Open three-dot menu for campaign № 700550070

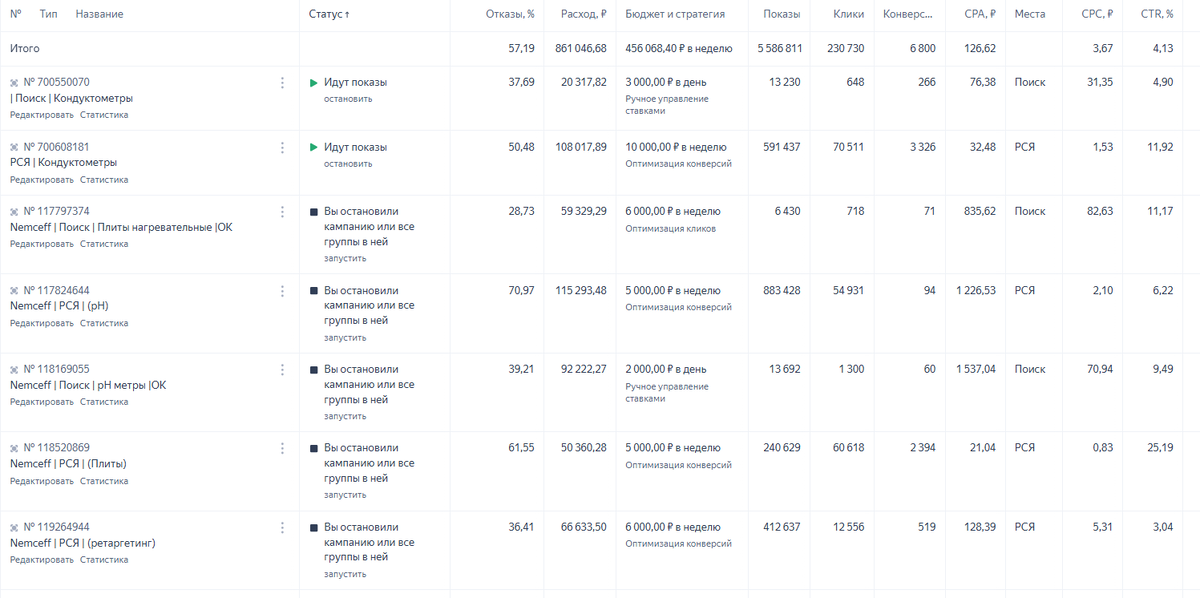click(x=282, y=83)
